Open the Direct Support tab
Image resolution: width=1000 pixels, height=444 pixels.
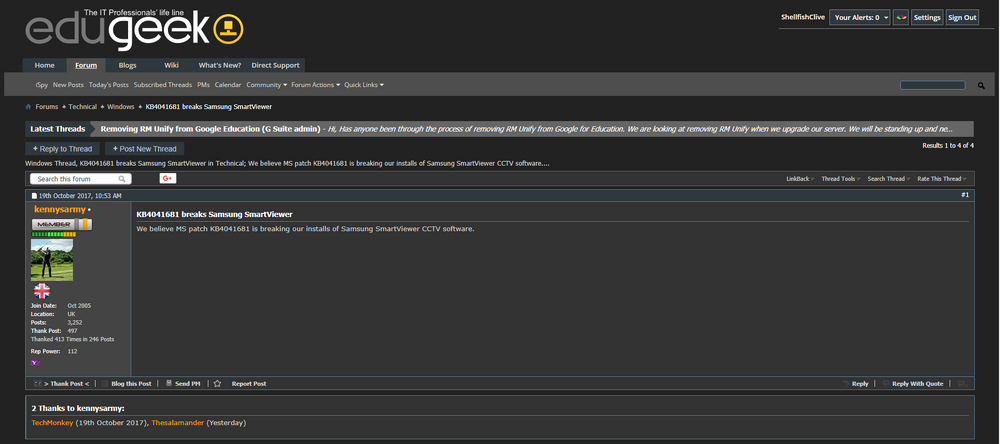(276, 65)
